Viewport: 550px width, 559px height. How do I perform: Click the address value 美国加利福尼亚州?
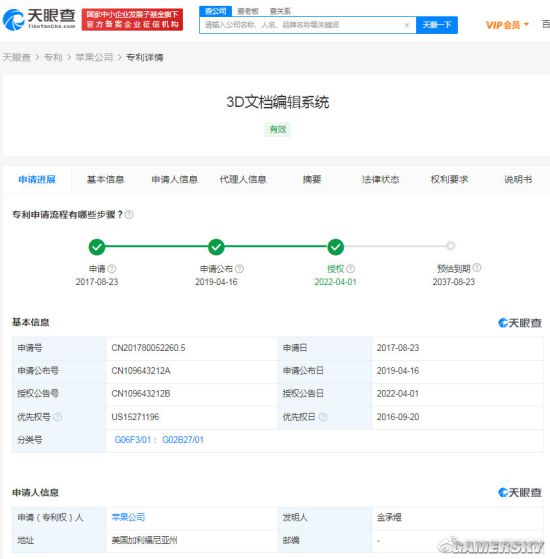[x=144, y=540]
